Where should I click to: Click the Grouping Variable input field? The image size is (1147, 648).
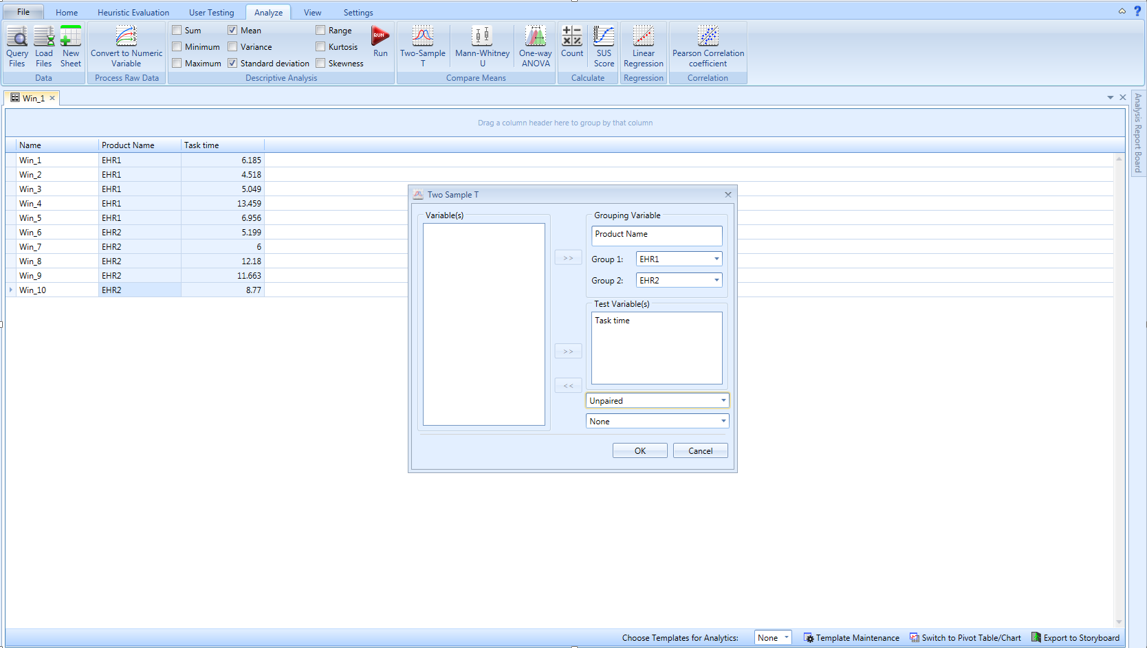[x=656, y=235]
